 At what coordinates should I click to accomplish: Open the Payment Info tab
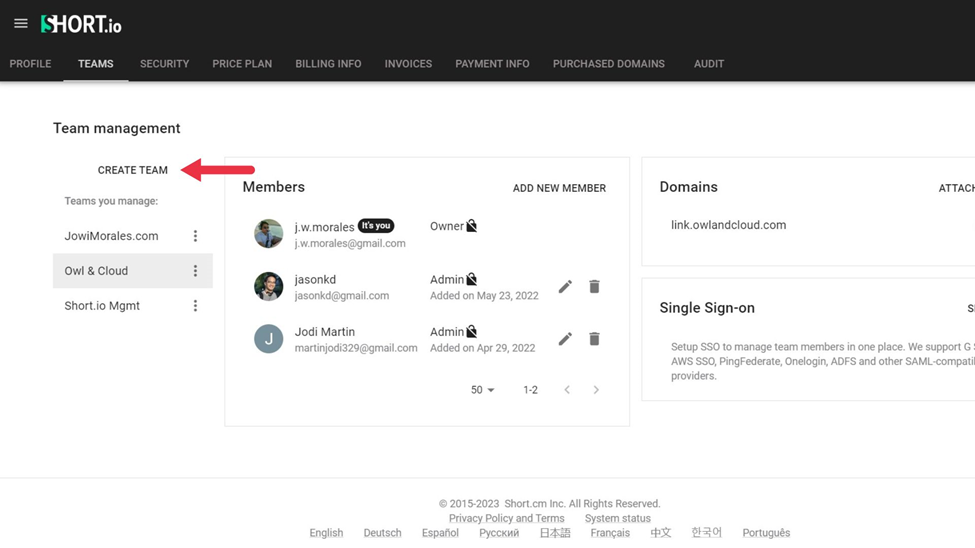coord(492,63)
